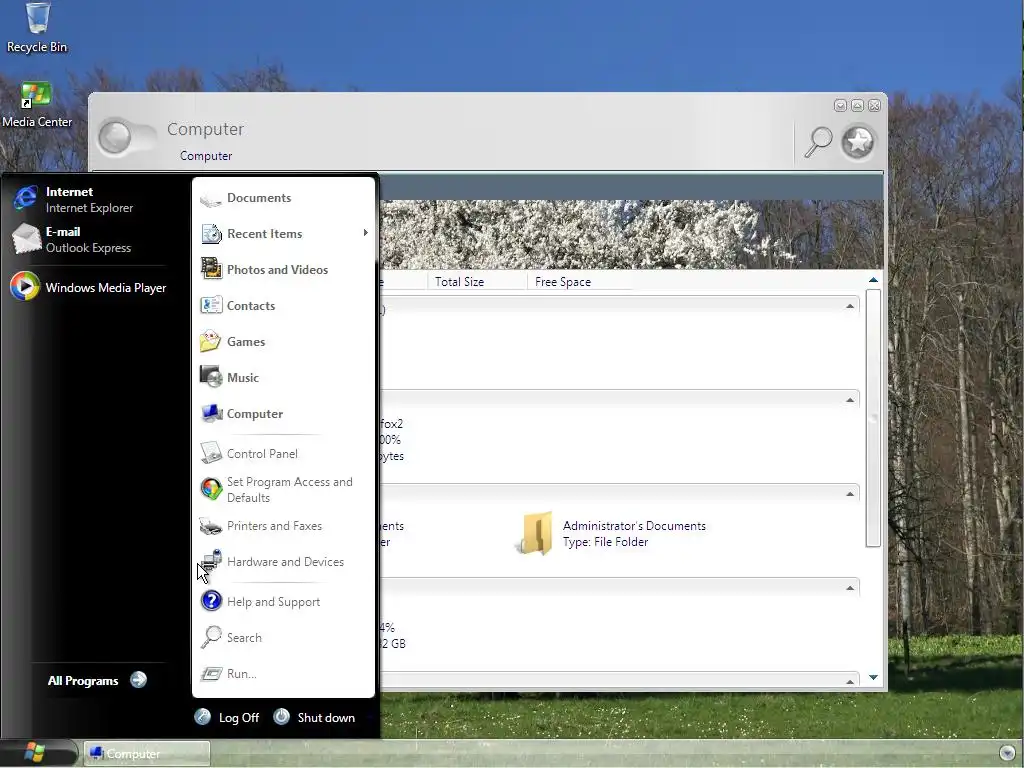Image resolution: width=1024 pixels, height=768 pixels.
Task: Click the All Programs arrow button
Action: pyautogui.click(x=138, y=680)
